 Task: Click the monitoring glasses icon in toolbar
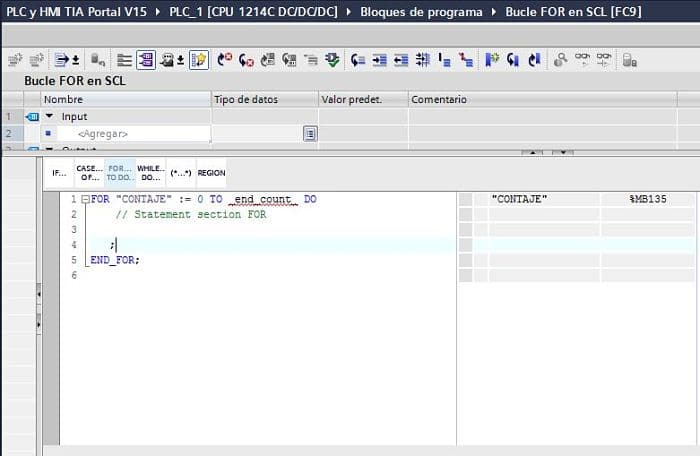tap(582, 60)
